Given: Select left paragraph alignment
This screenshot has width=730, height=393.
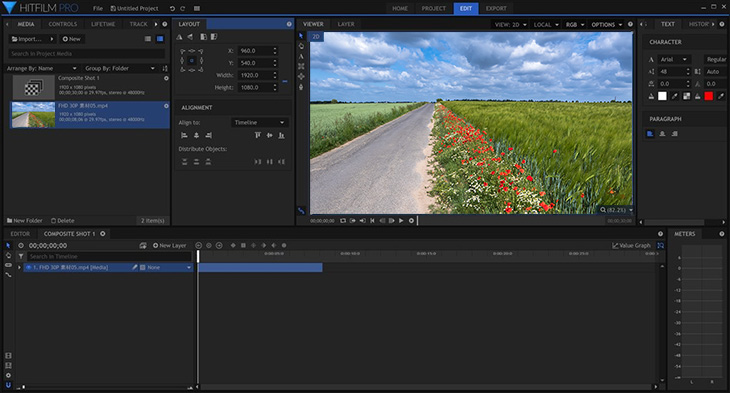Looking at the screenshot, I should point(650,134).
